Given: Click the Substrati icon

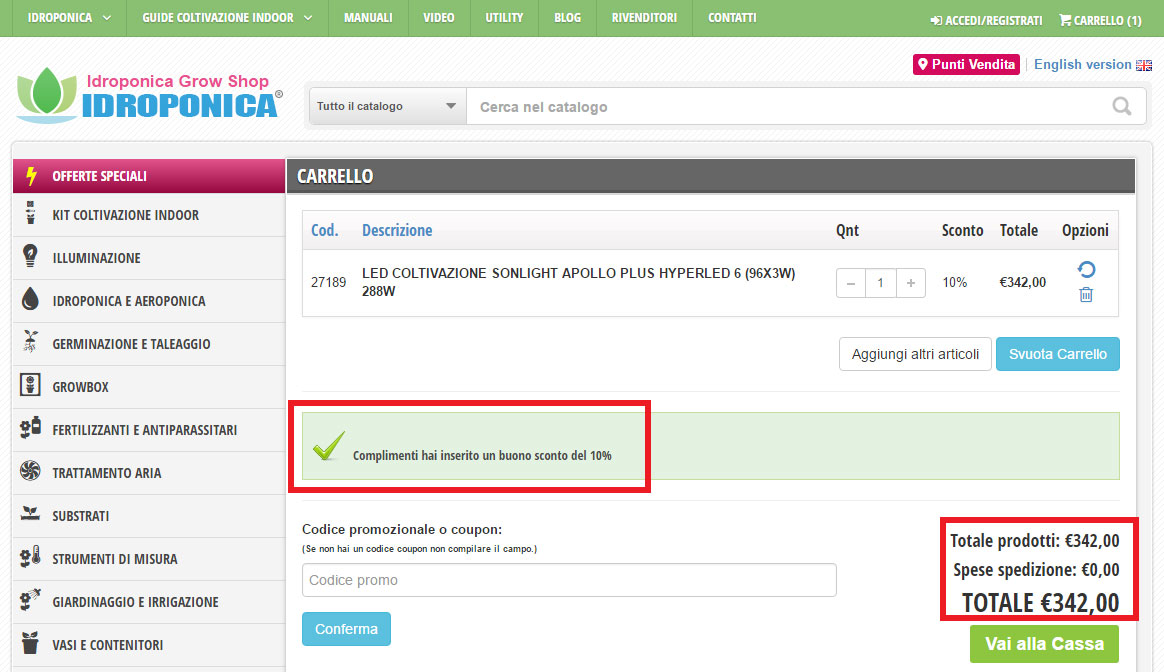Looking at the screenshot, I should pos(30,514).
